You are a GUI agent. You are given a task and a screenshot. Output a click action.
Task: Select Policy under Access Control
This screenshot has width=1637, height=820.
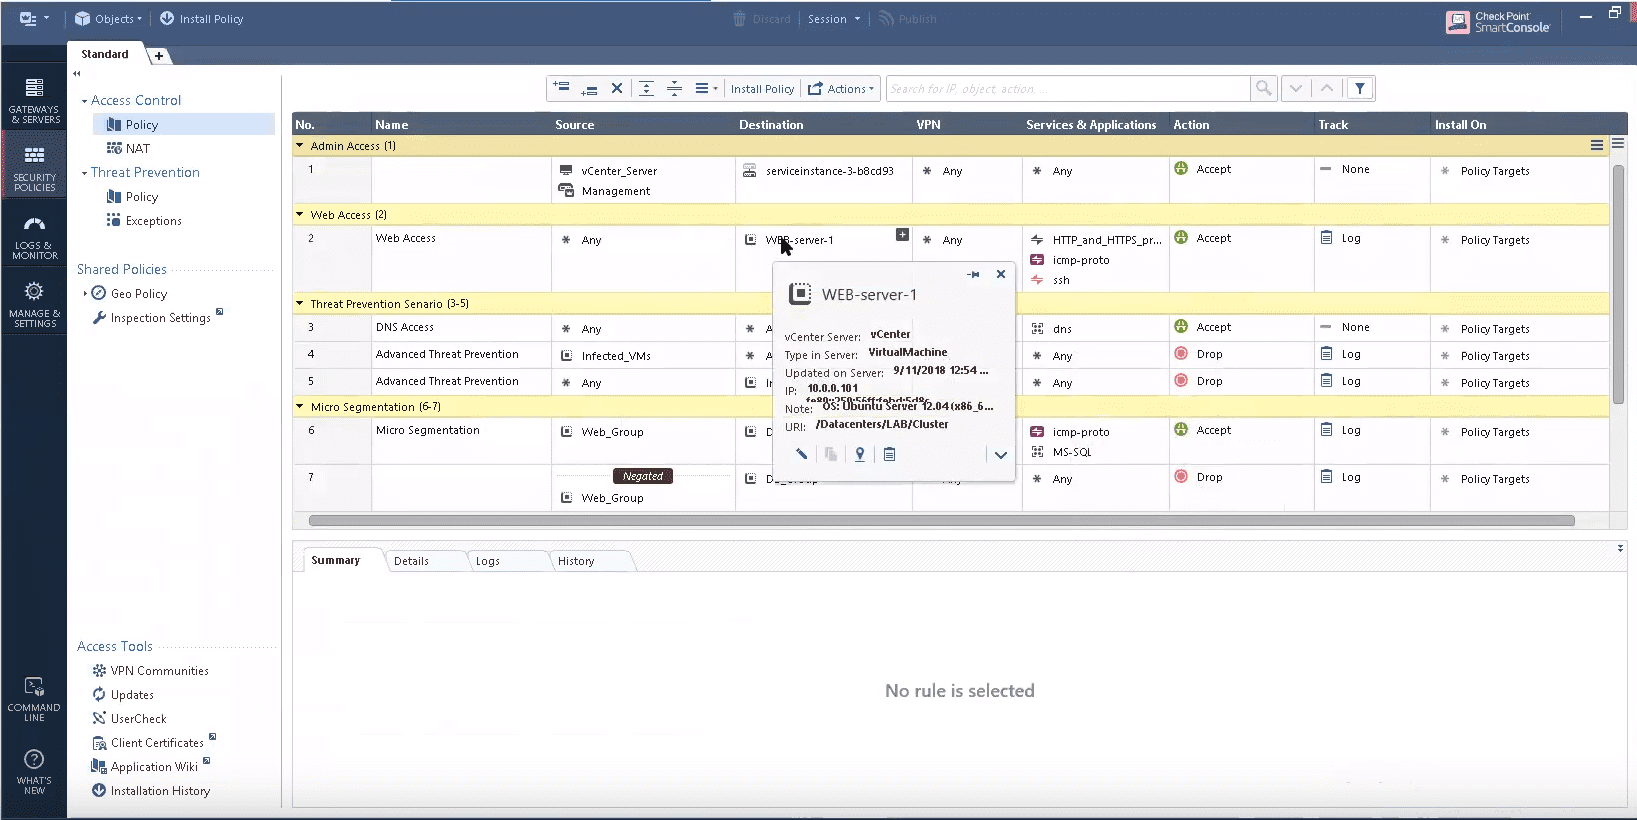(184, 124)
